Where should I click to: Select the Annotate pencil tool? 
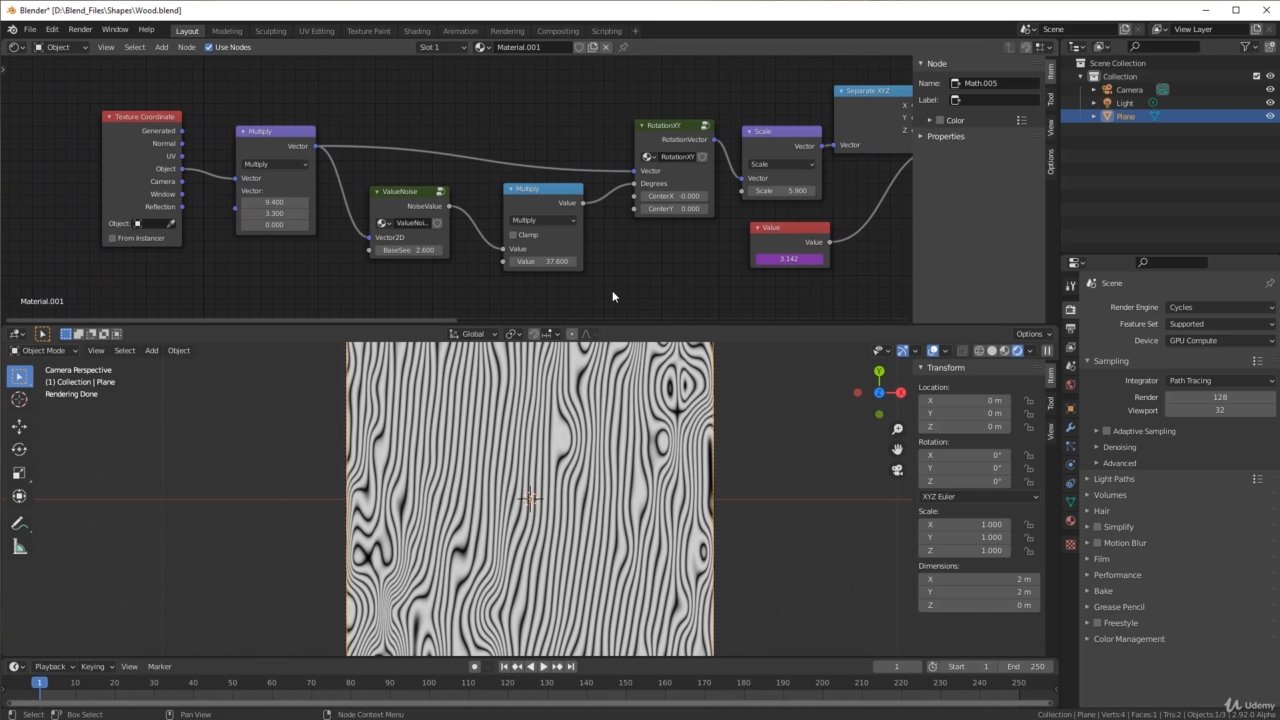[19, 523]
